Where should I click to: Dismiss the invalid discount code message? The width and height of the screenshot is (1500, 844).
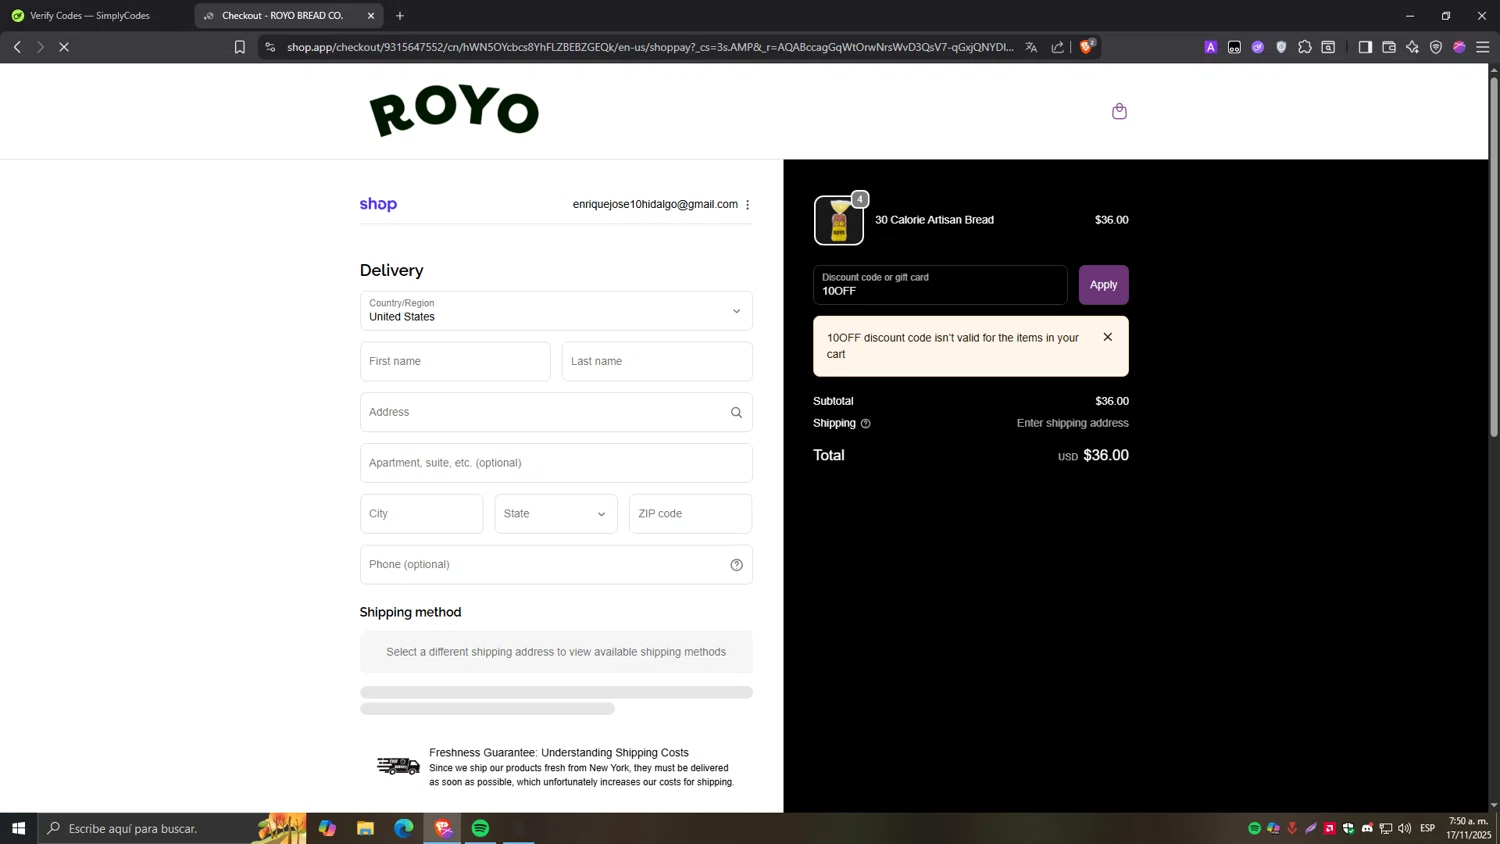[x=1107, y=337]
